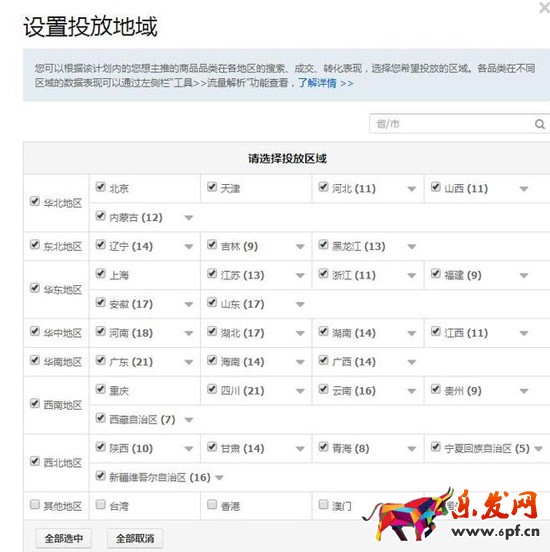The height and width of the screenshot is (552, 550).
Task: Expand the 青海 (8) dropdown arrow
Action: 412,449
